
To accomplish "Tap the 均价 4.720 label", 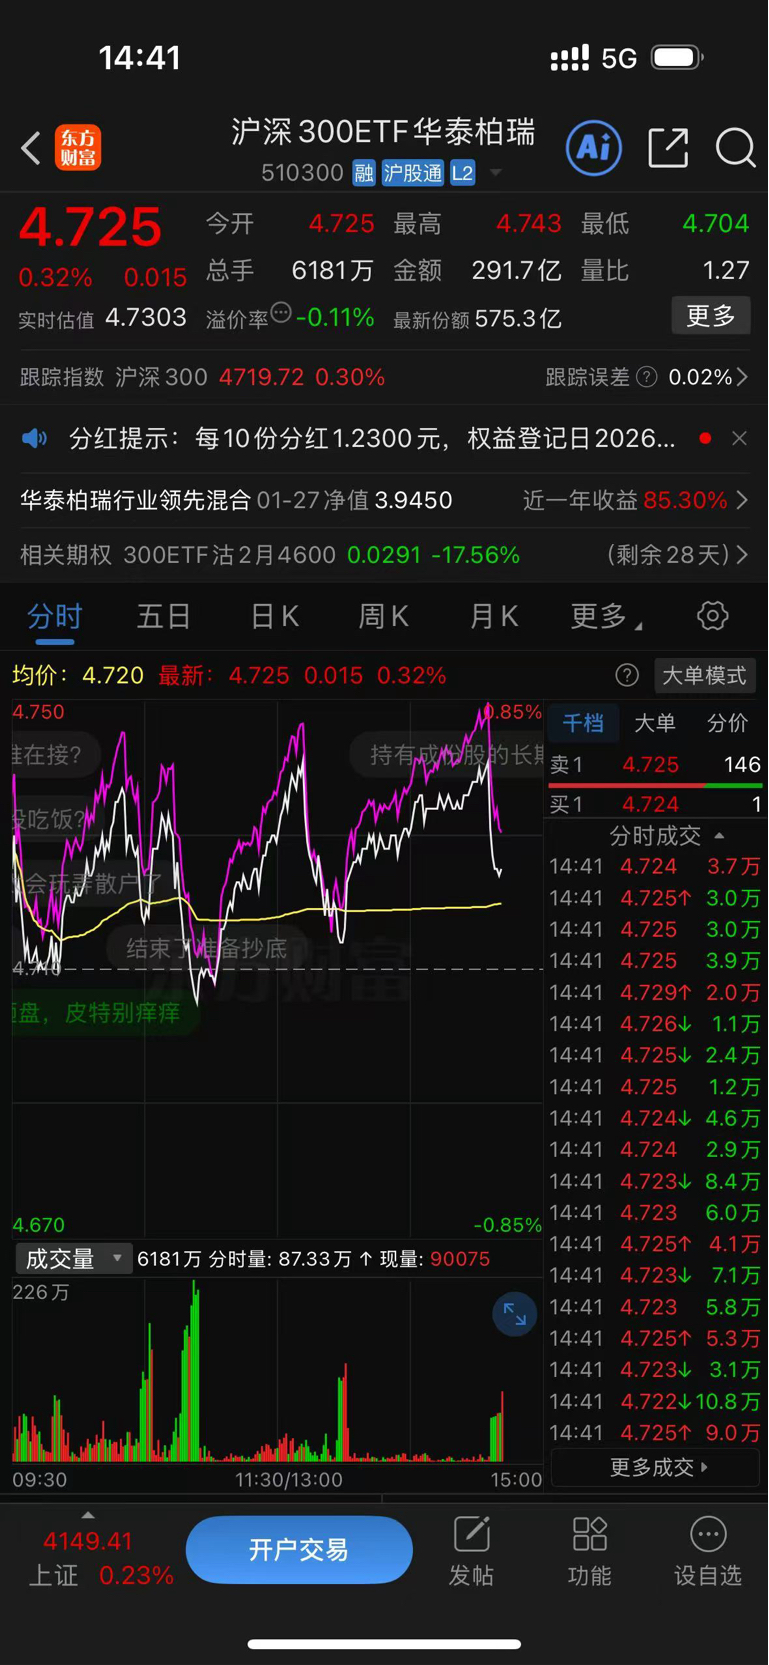I will click(x=78, y=676).
